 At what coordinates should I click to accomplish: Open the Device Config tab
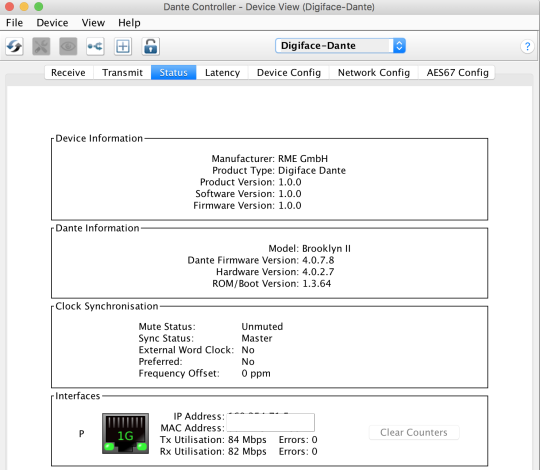click(x=289, y=72)
